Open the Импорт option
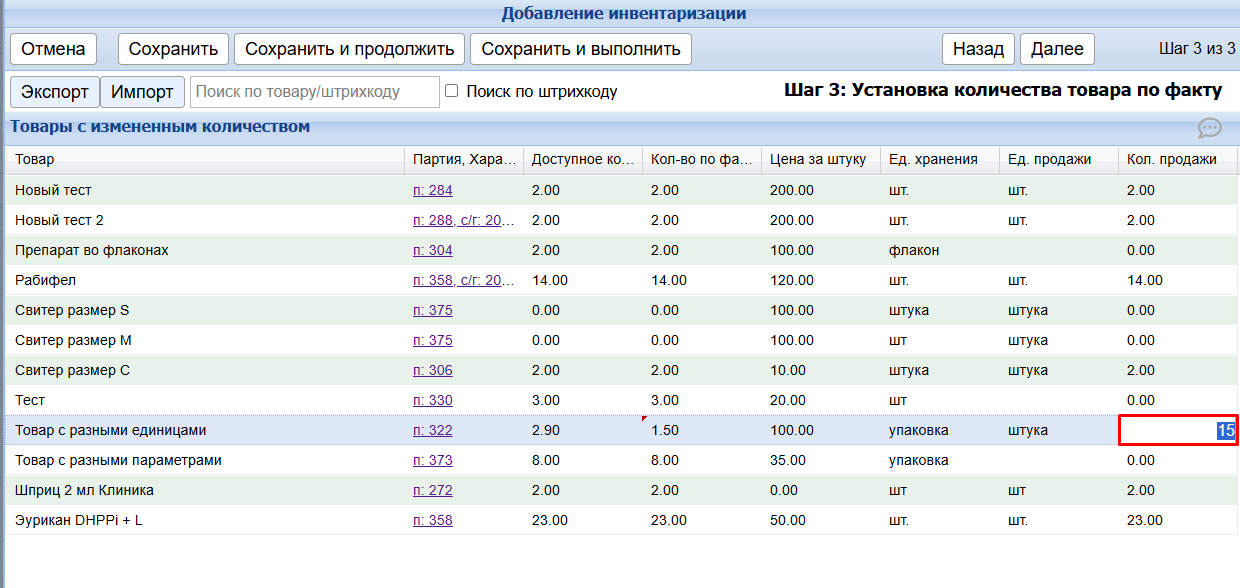Viewport: 1240px width, 588px height. pyautogui.click(x=142, y=92)
